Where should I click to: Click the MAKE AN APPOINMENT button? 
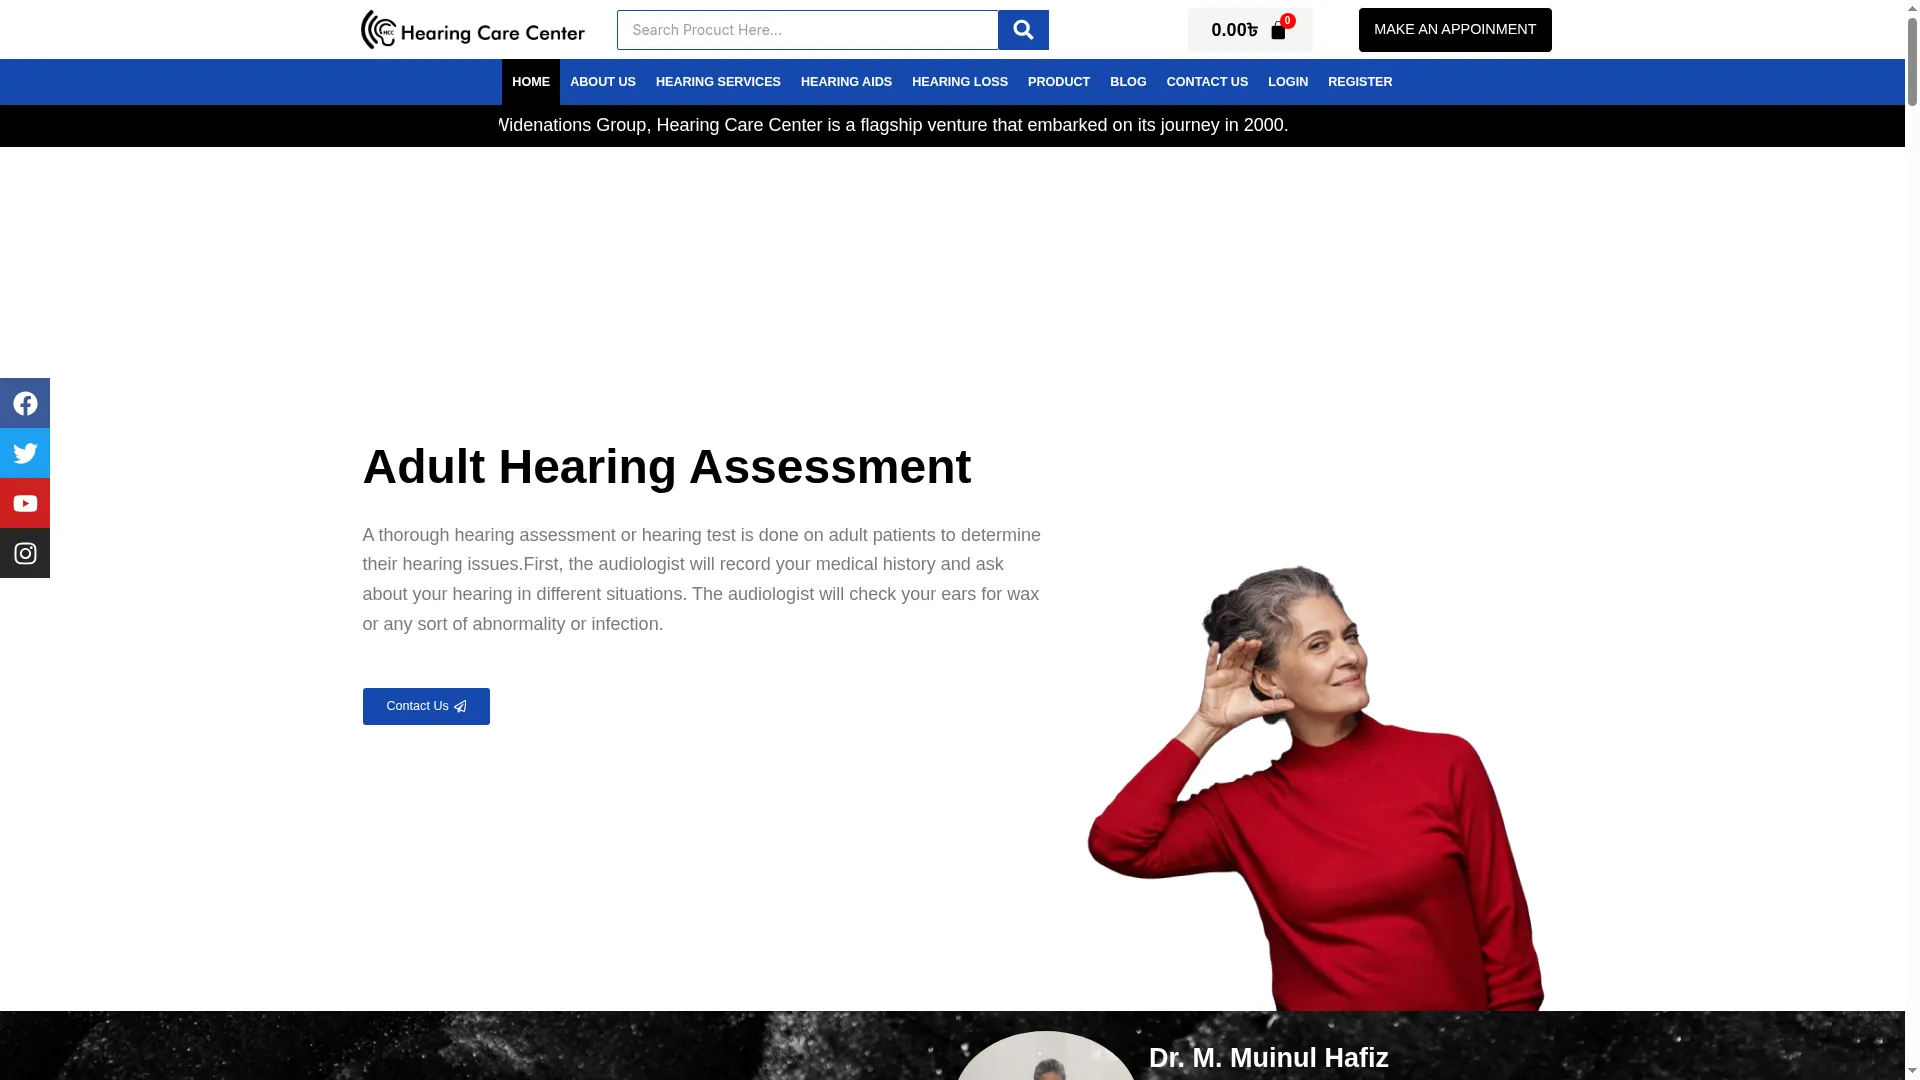click(1455, 30)
